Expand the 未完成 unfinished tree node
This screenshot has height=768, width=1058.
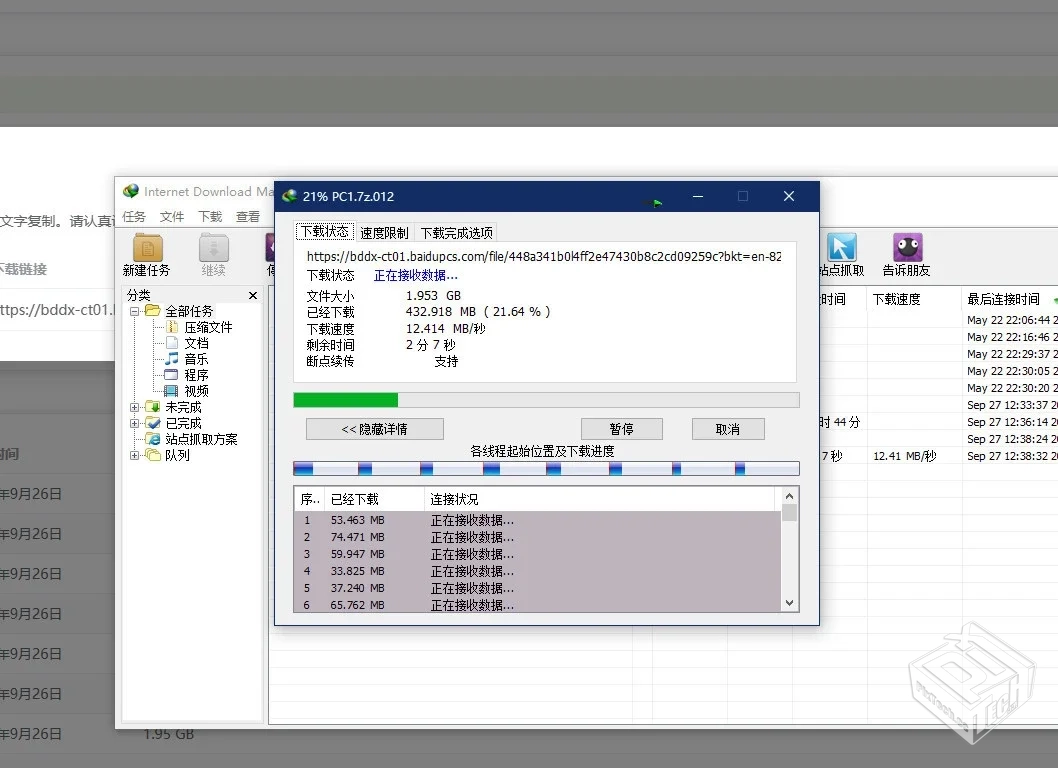(135, 407)
